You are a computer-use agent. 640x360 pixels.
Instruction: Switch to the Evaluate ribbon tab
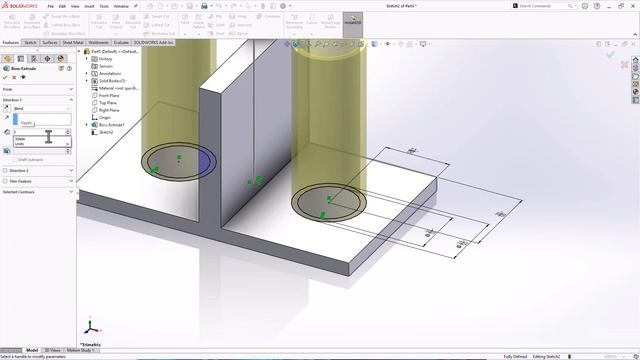pos(121,42)
